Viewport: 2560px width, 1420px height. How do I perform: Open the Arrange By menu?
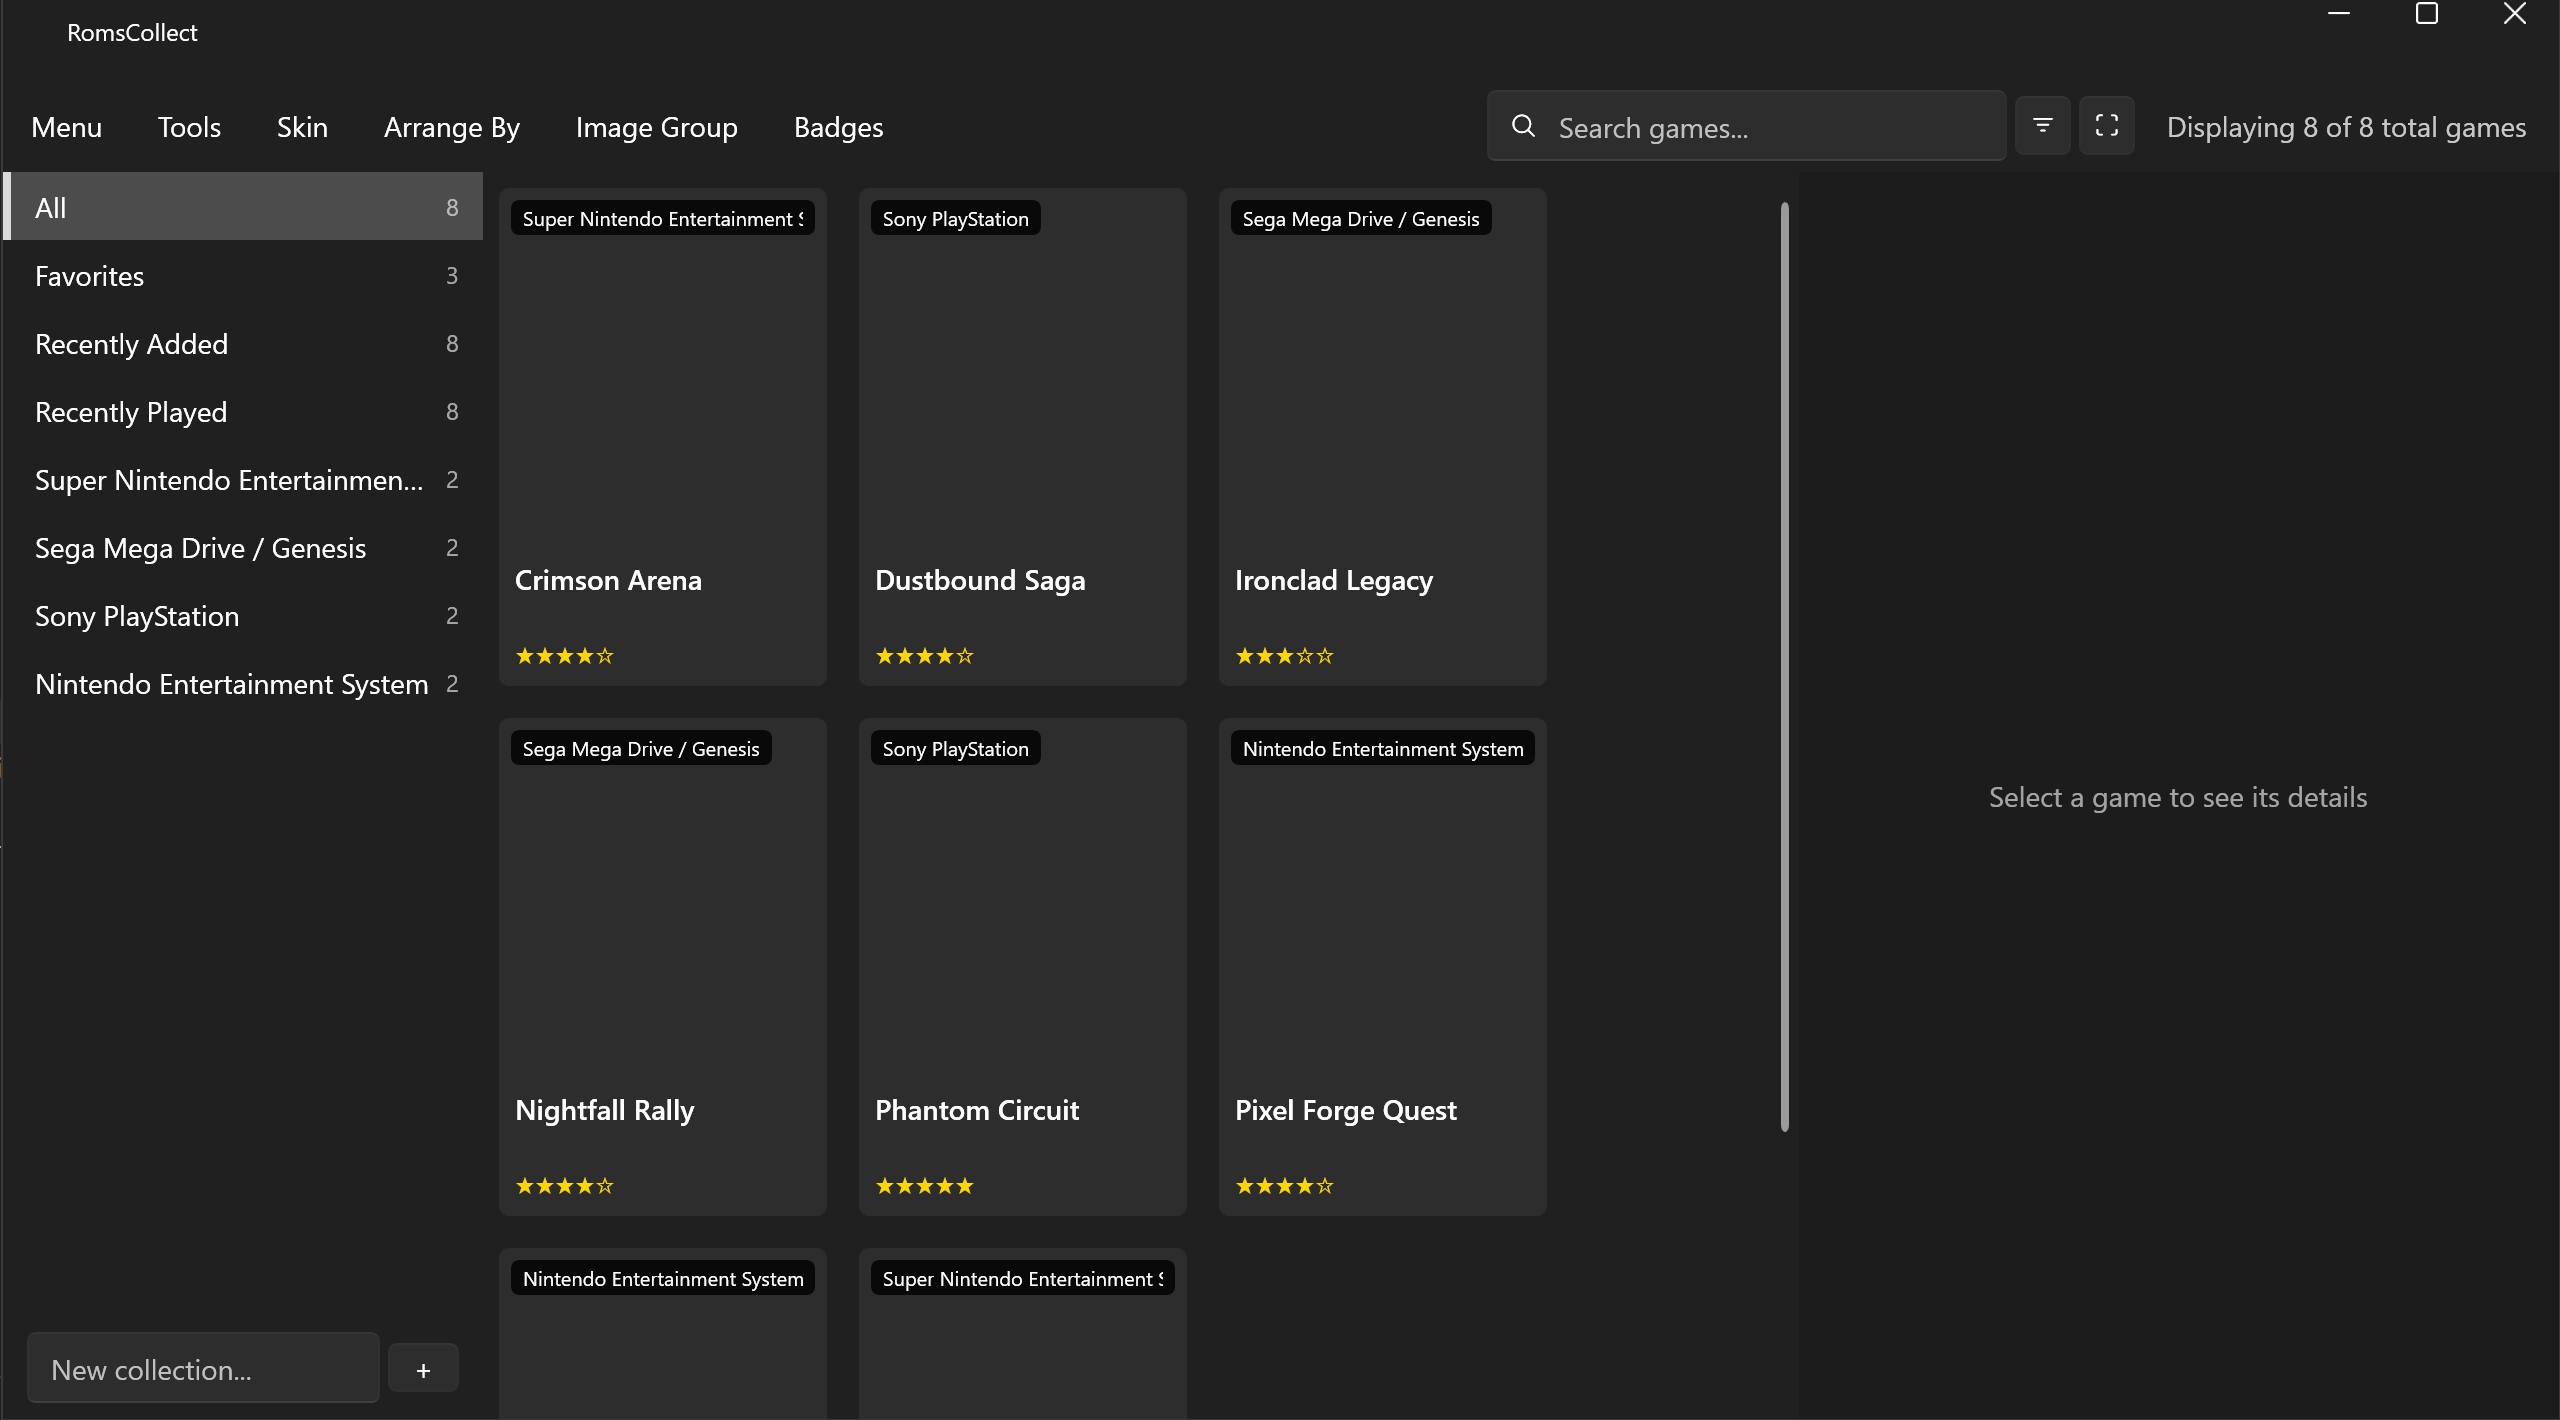451,127
